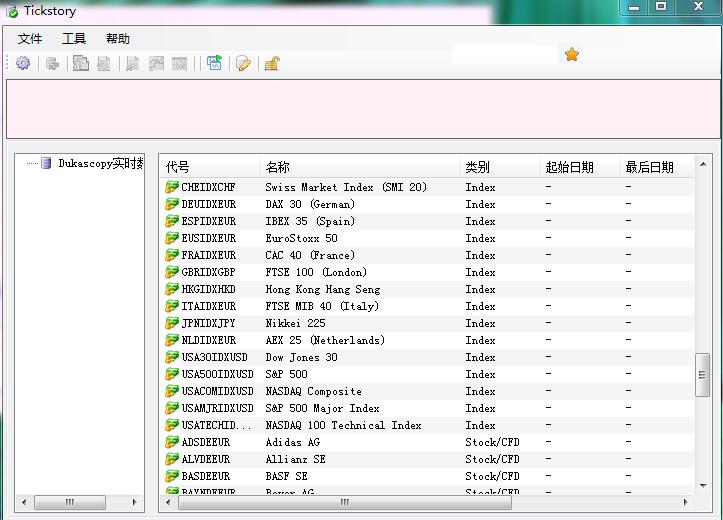Select the 'DAX 30 (German)' row

427,204
